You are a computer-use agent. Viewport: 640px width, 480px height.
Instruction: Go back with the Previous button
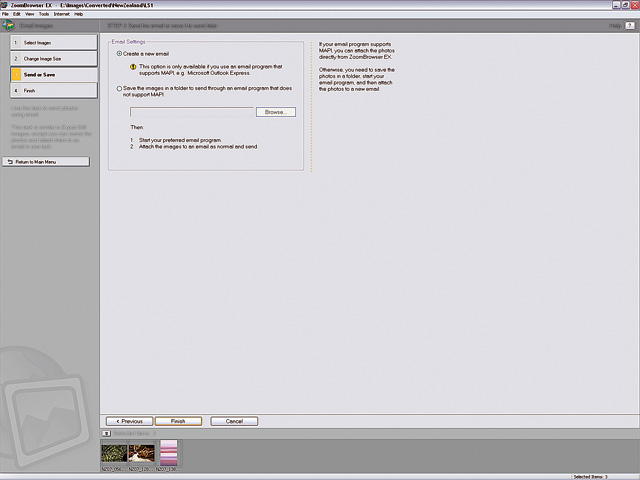(130, 421)
